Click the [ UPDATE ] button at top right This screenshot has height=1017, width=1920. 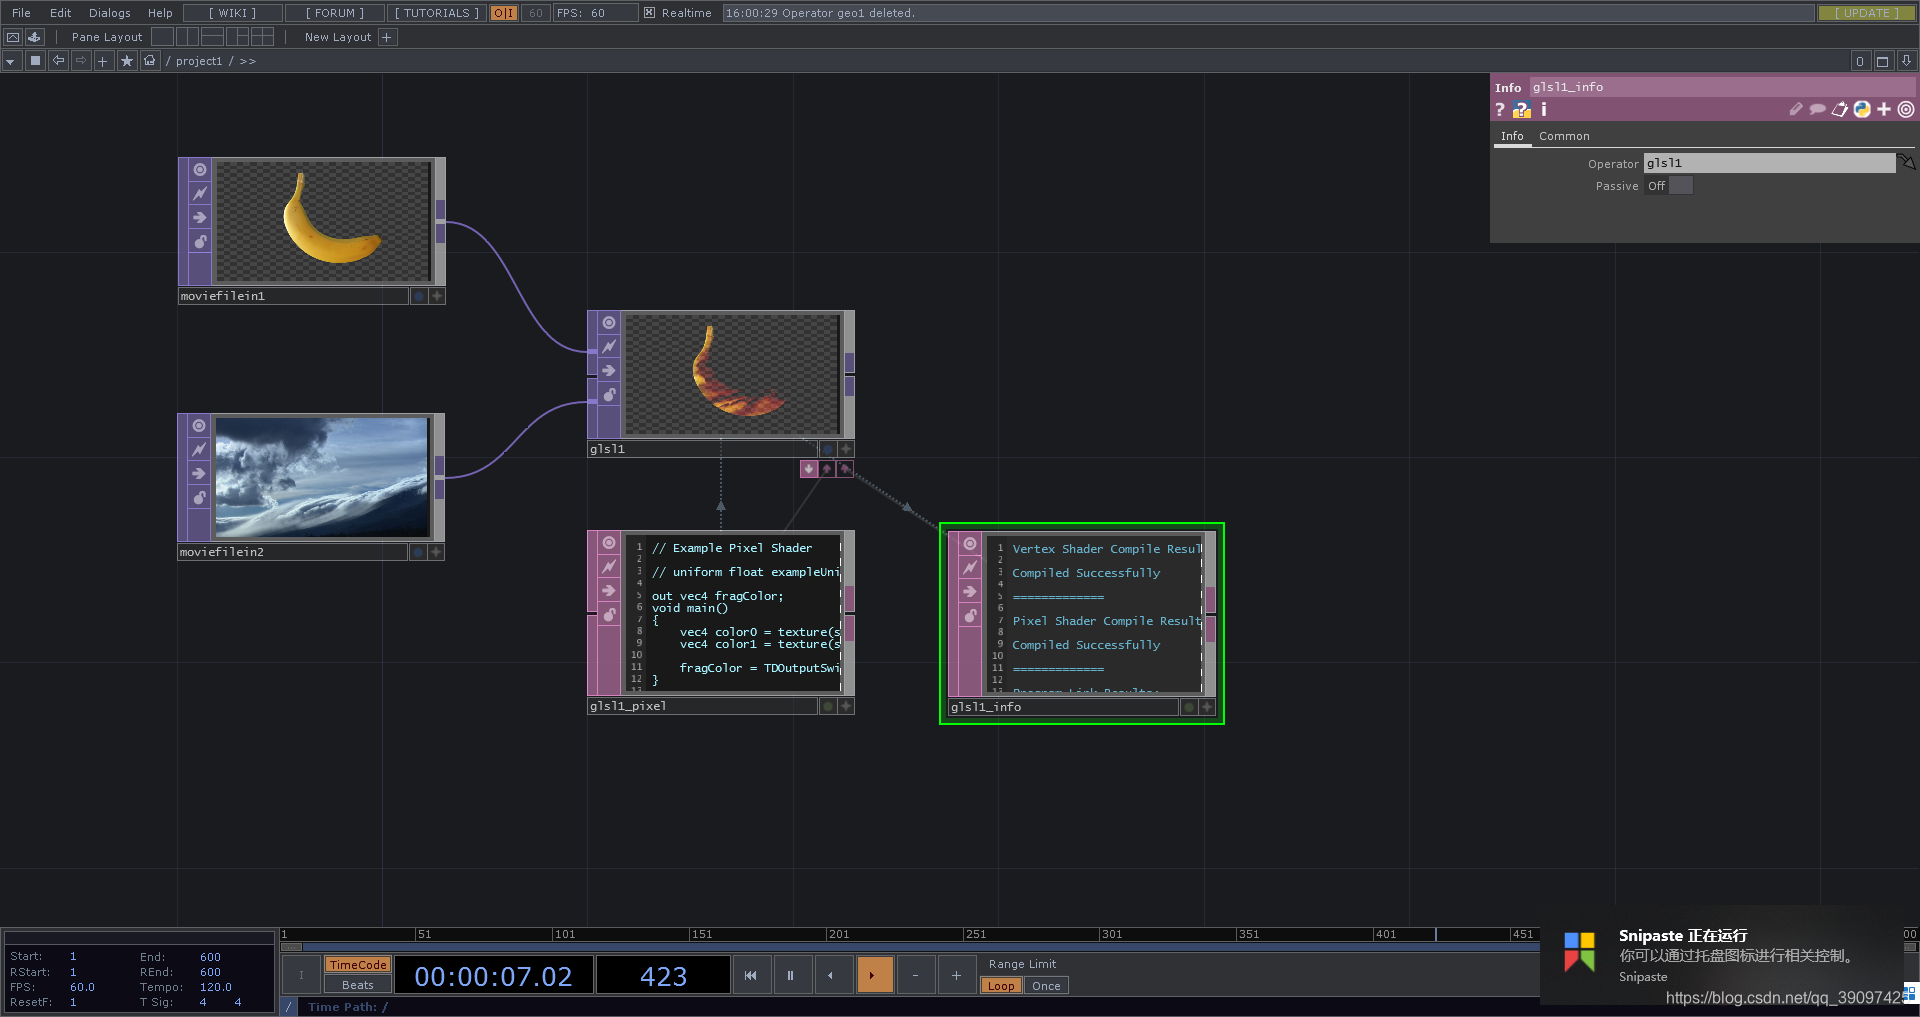coord(1866,13)
